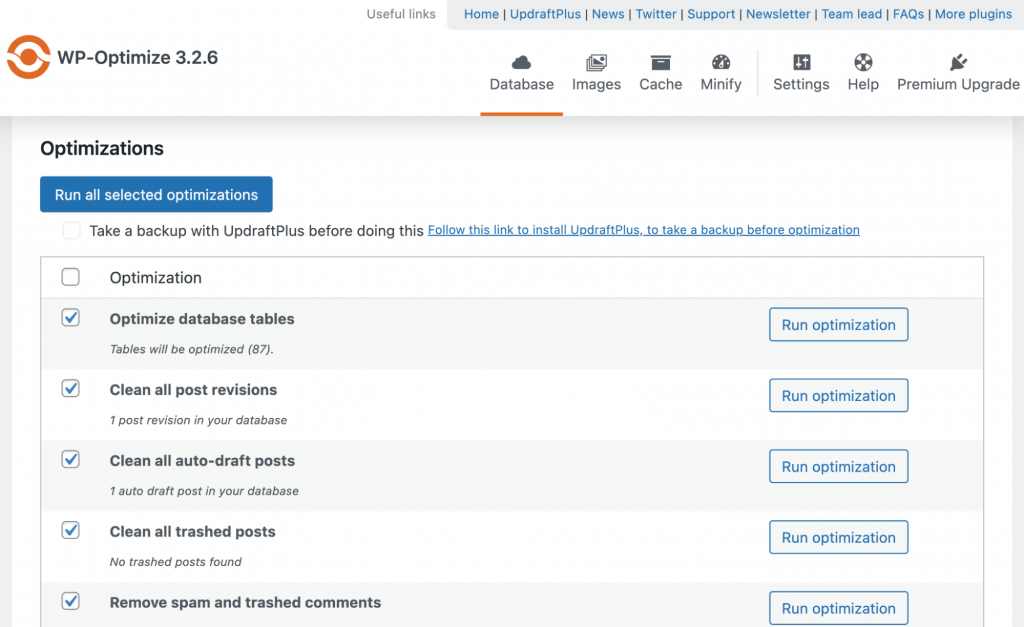
Task: Enable backup with UpdraftPlus before optimizing
Action: click(x=71, y=230)
